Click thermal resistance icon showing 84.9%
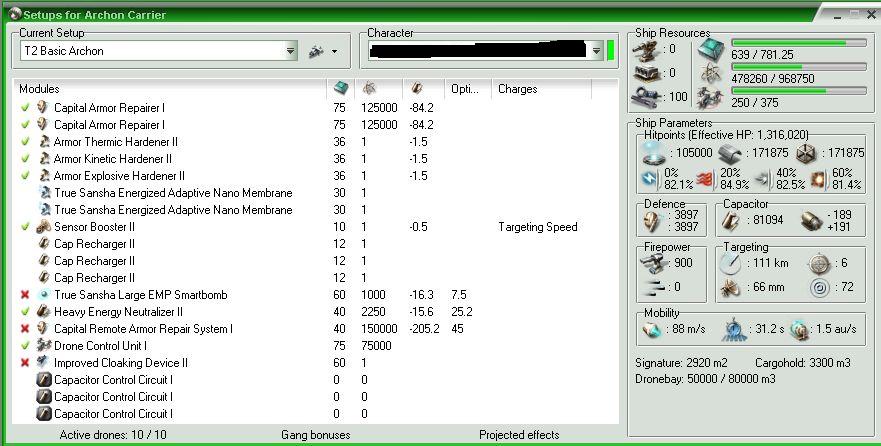The width and height of the screenshot is (881, 446). (x=706, y=179)
